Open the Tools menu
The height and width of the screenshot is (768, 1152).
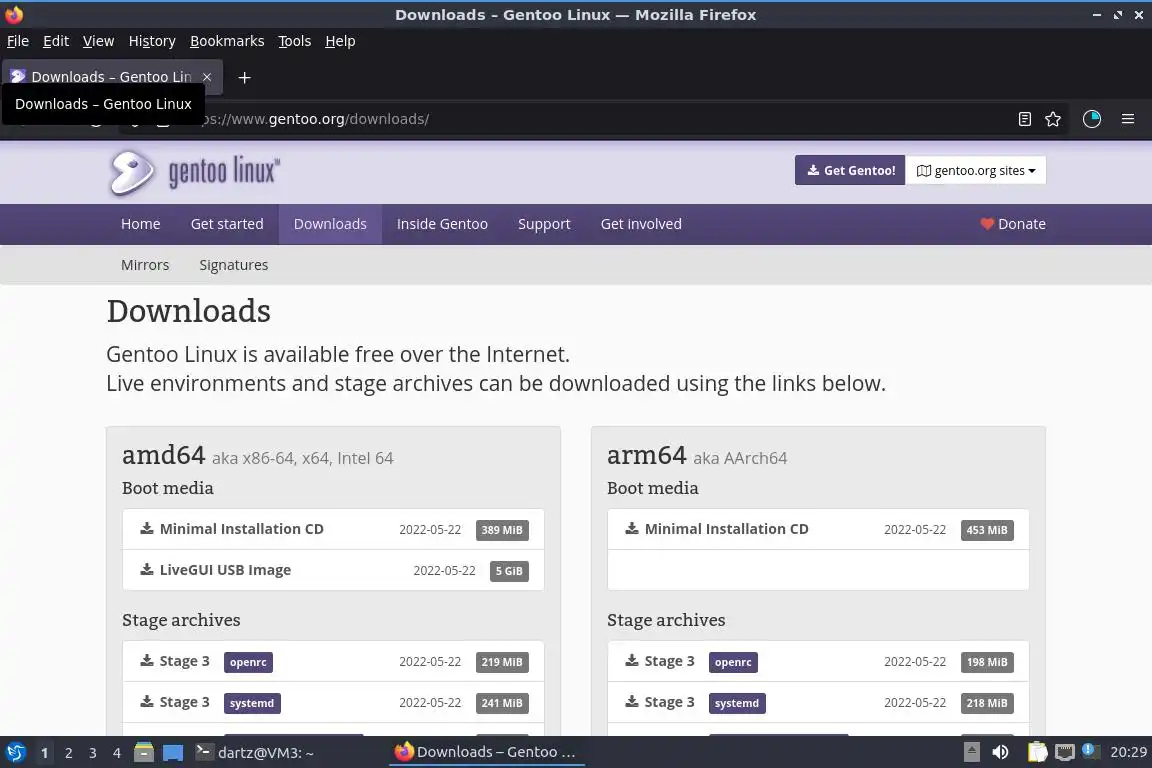295,41
